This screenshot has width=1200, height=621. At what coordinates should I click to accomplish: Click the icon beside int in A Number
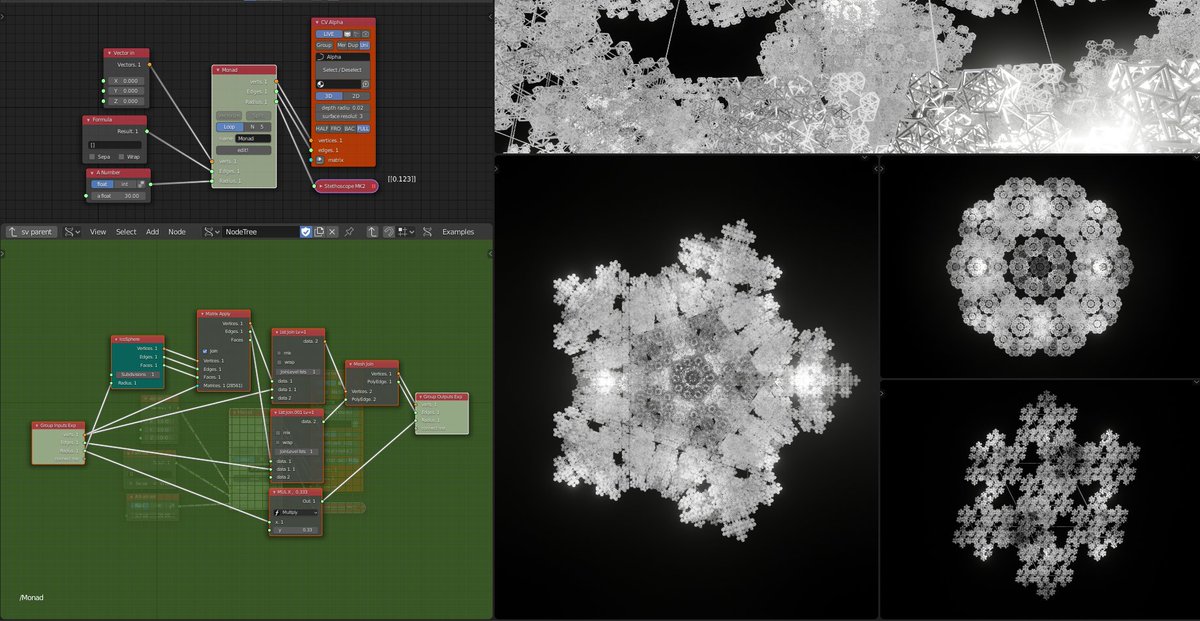coord(141,184)
